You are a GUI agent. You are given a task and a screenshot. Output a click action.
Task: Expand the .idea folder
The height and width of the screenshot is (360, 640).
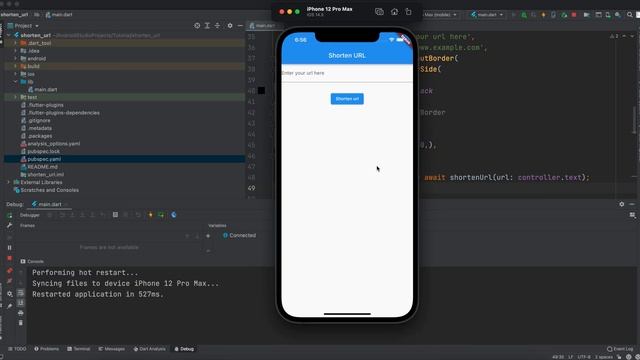pyautogui.click(x=16, y=51)
